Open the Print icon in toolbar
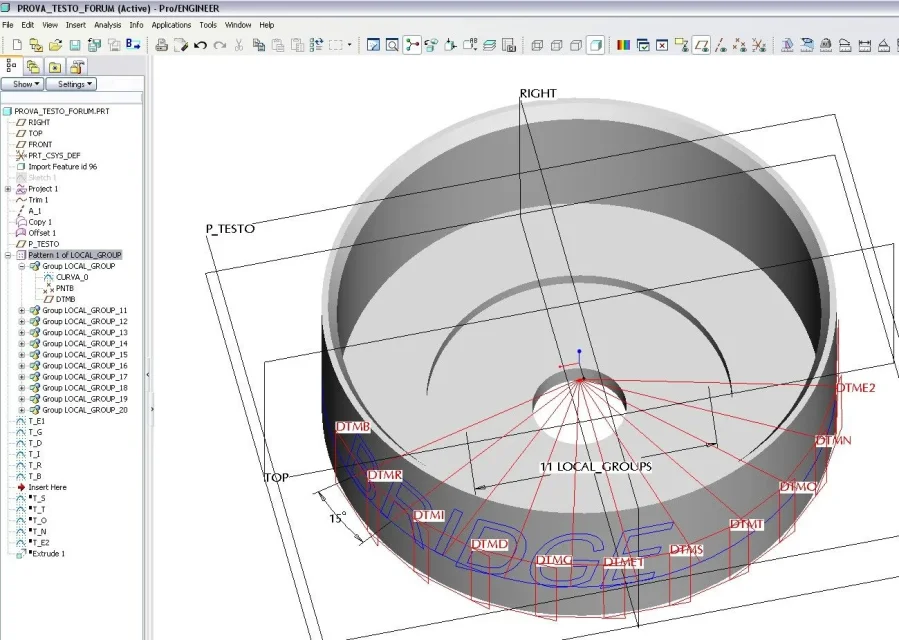 pos(162,45)
